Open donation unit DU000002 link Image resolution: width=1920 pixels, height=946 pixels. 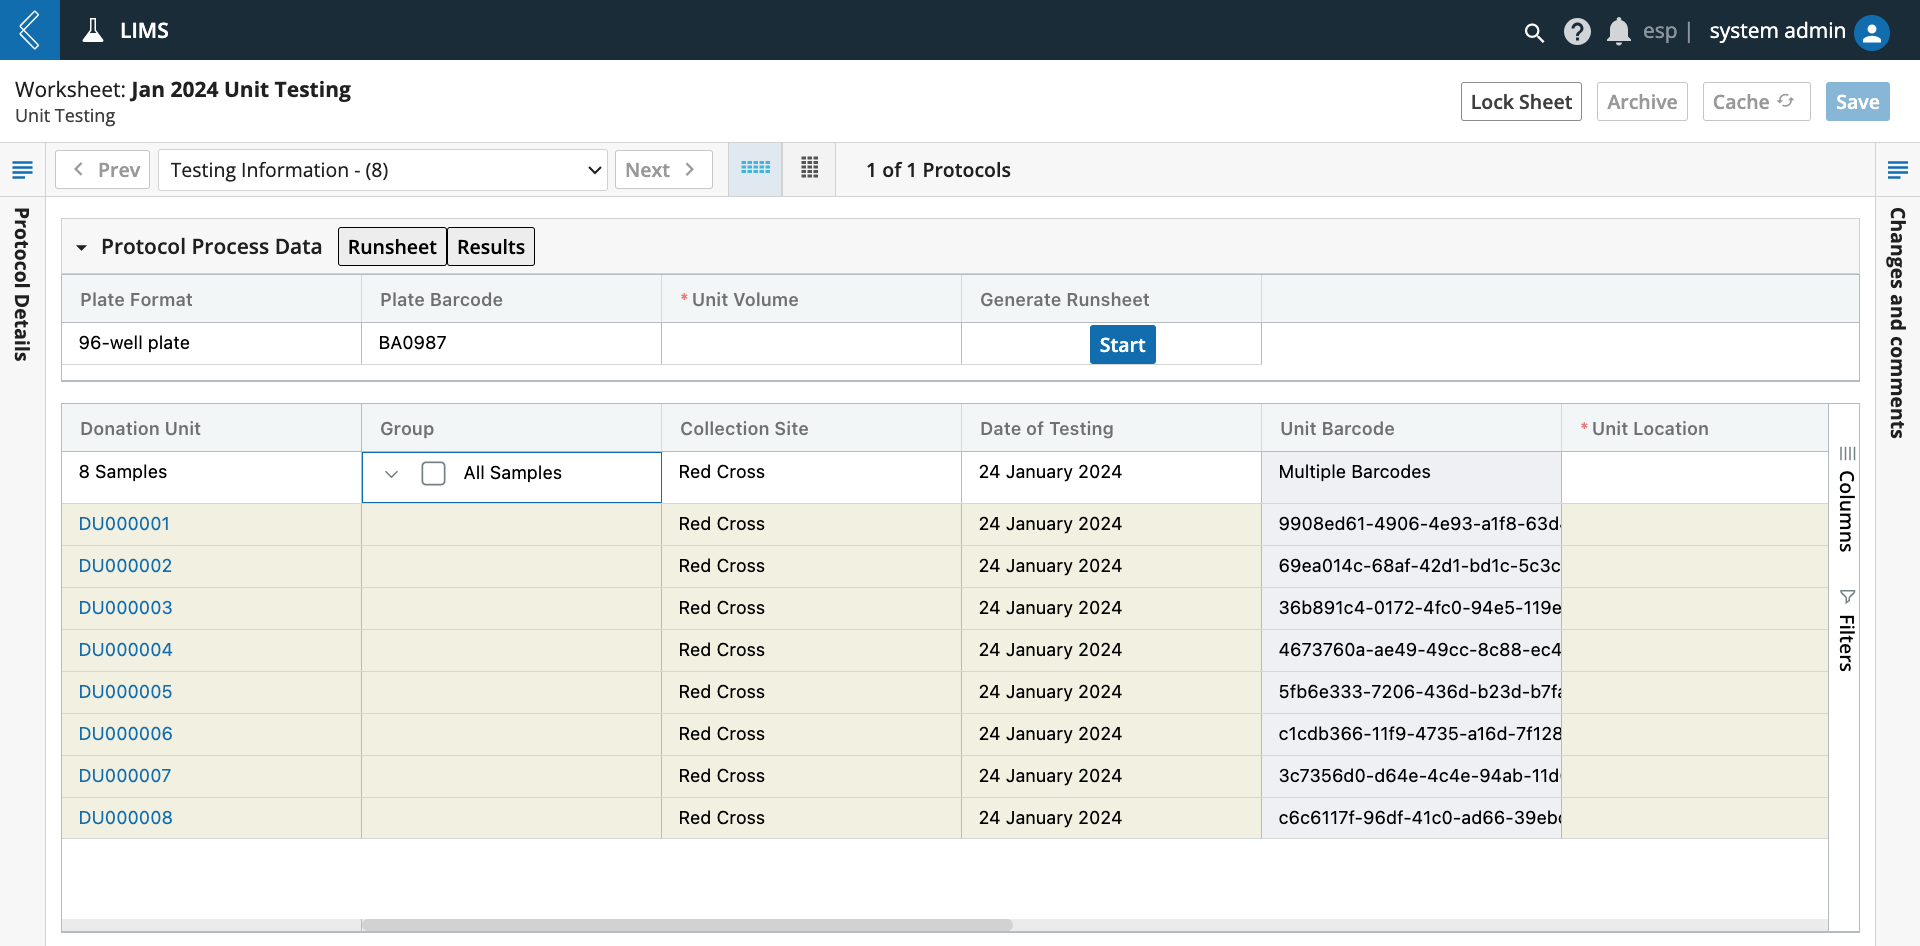125,566
